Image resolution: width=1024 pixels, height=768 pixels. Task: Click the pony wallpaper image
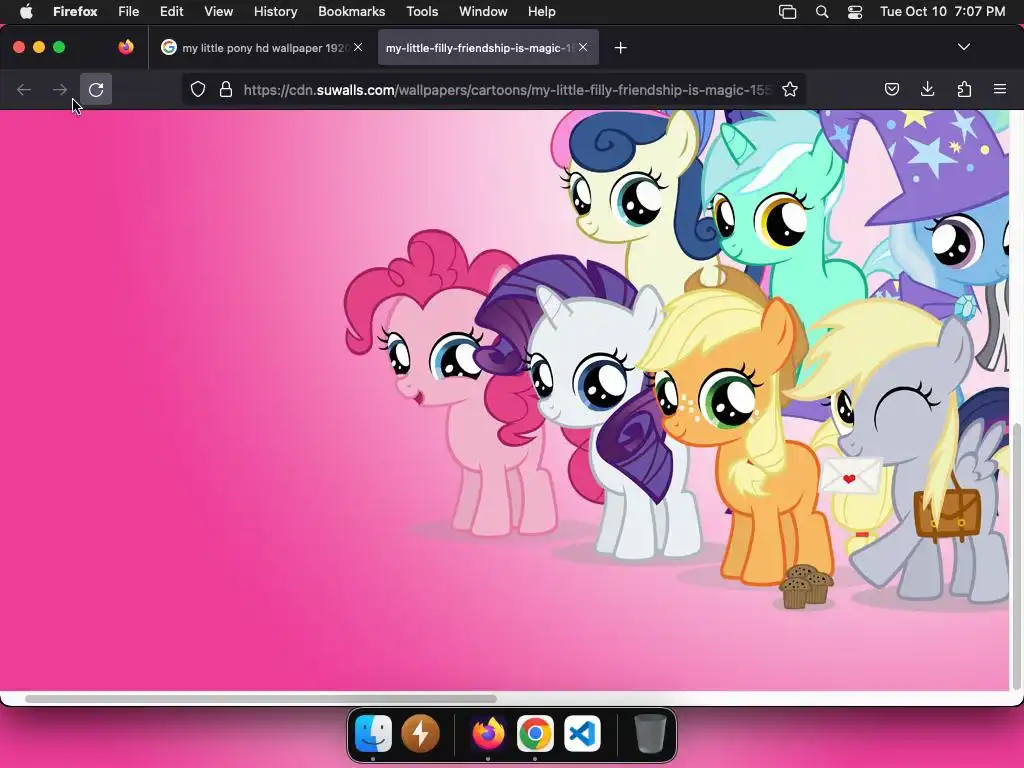505,400
